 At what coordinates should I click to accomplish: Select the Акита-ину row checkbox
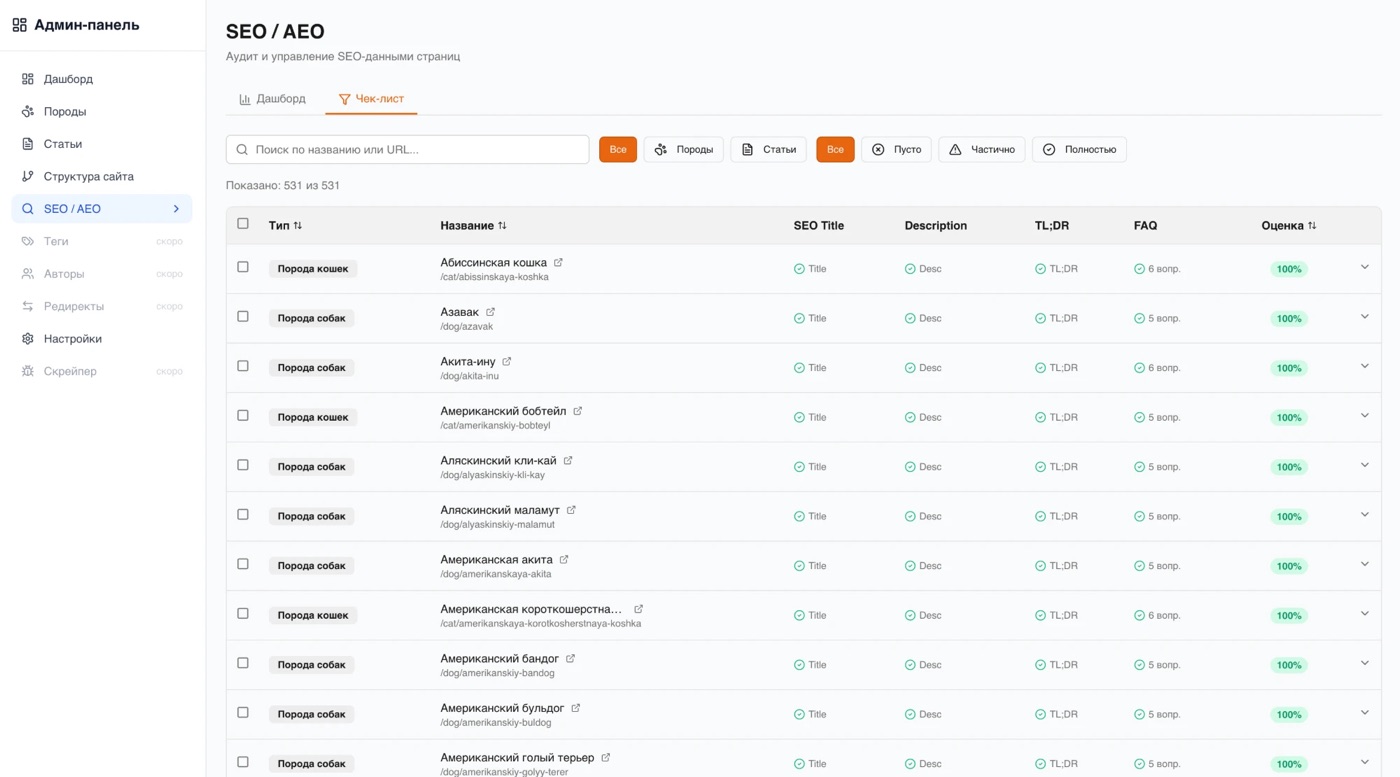click(x=243, y=366)
